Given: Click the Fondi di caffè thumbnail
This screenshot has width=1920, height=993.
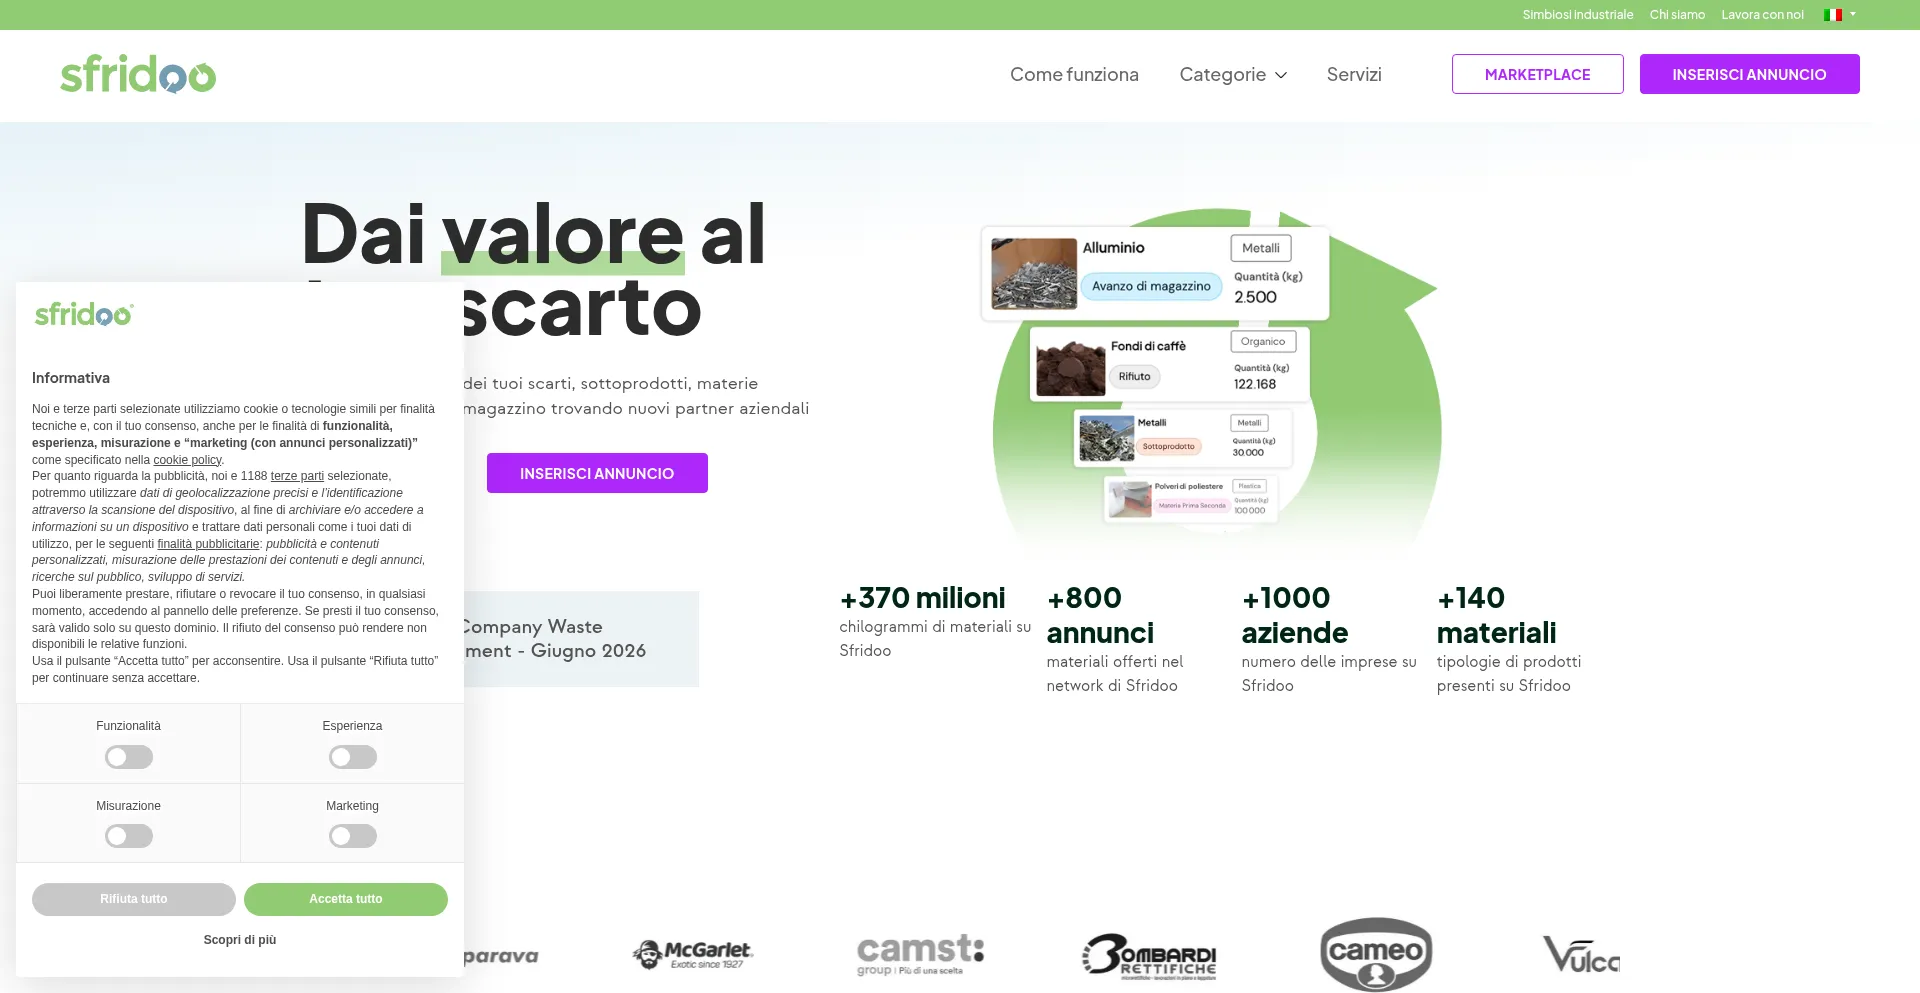Looking at the screenshot, I should (1070, 367).
